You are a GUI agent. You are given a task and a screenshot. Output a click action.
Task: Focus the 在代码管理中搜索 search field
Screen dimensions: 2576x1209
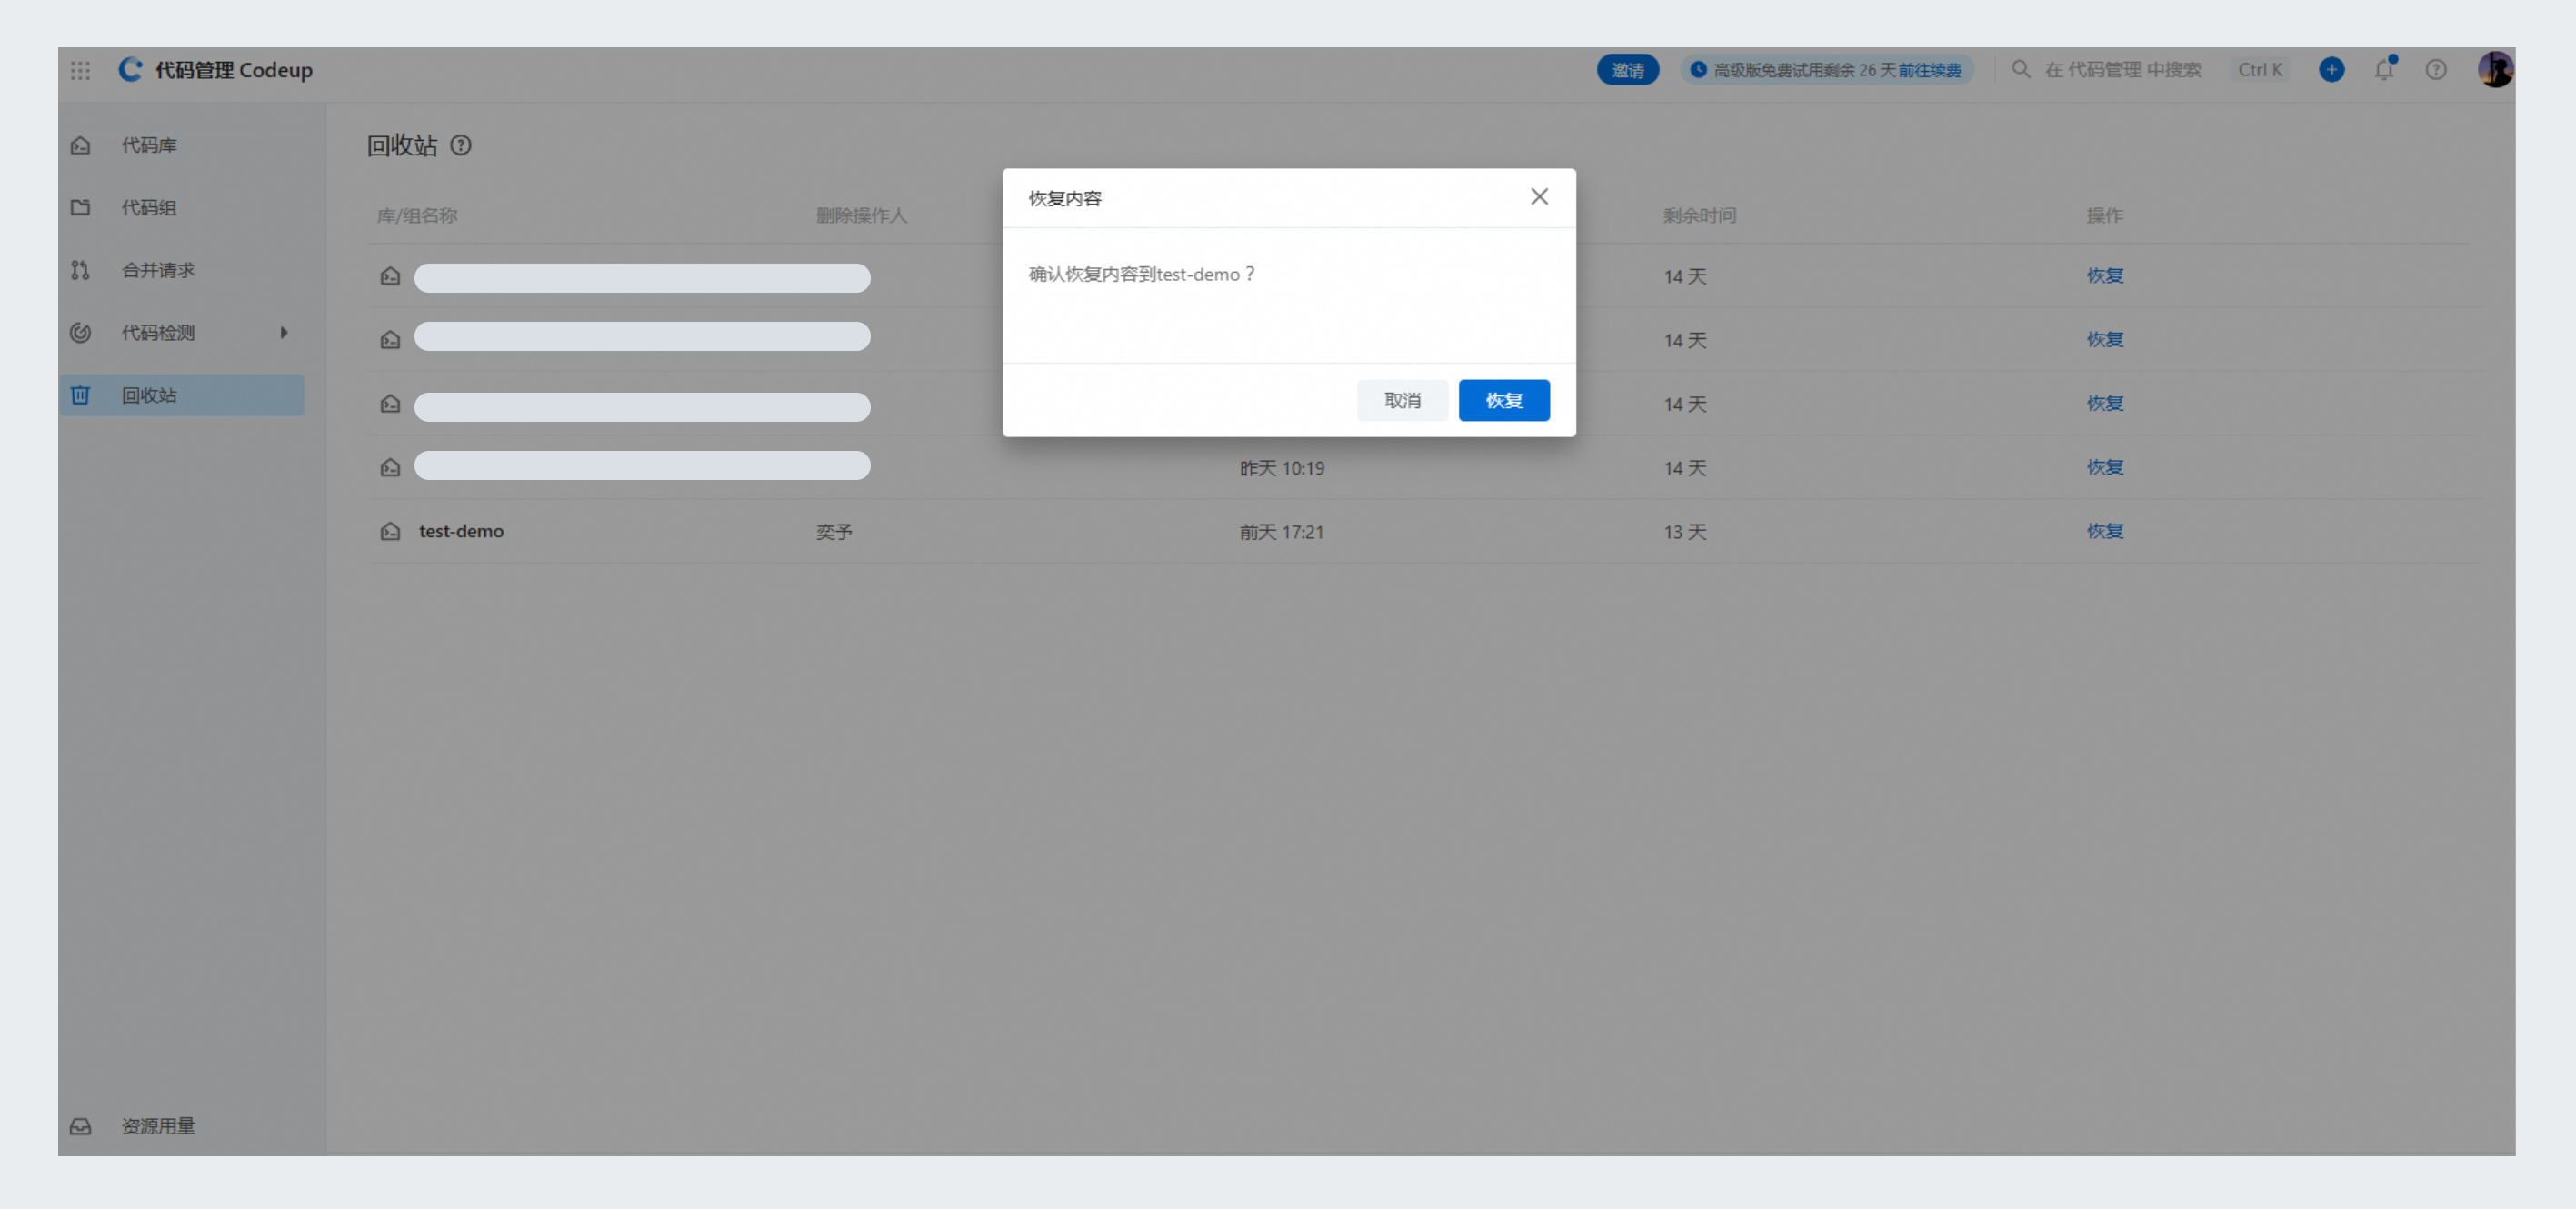coord(2123,70)
